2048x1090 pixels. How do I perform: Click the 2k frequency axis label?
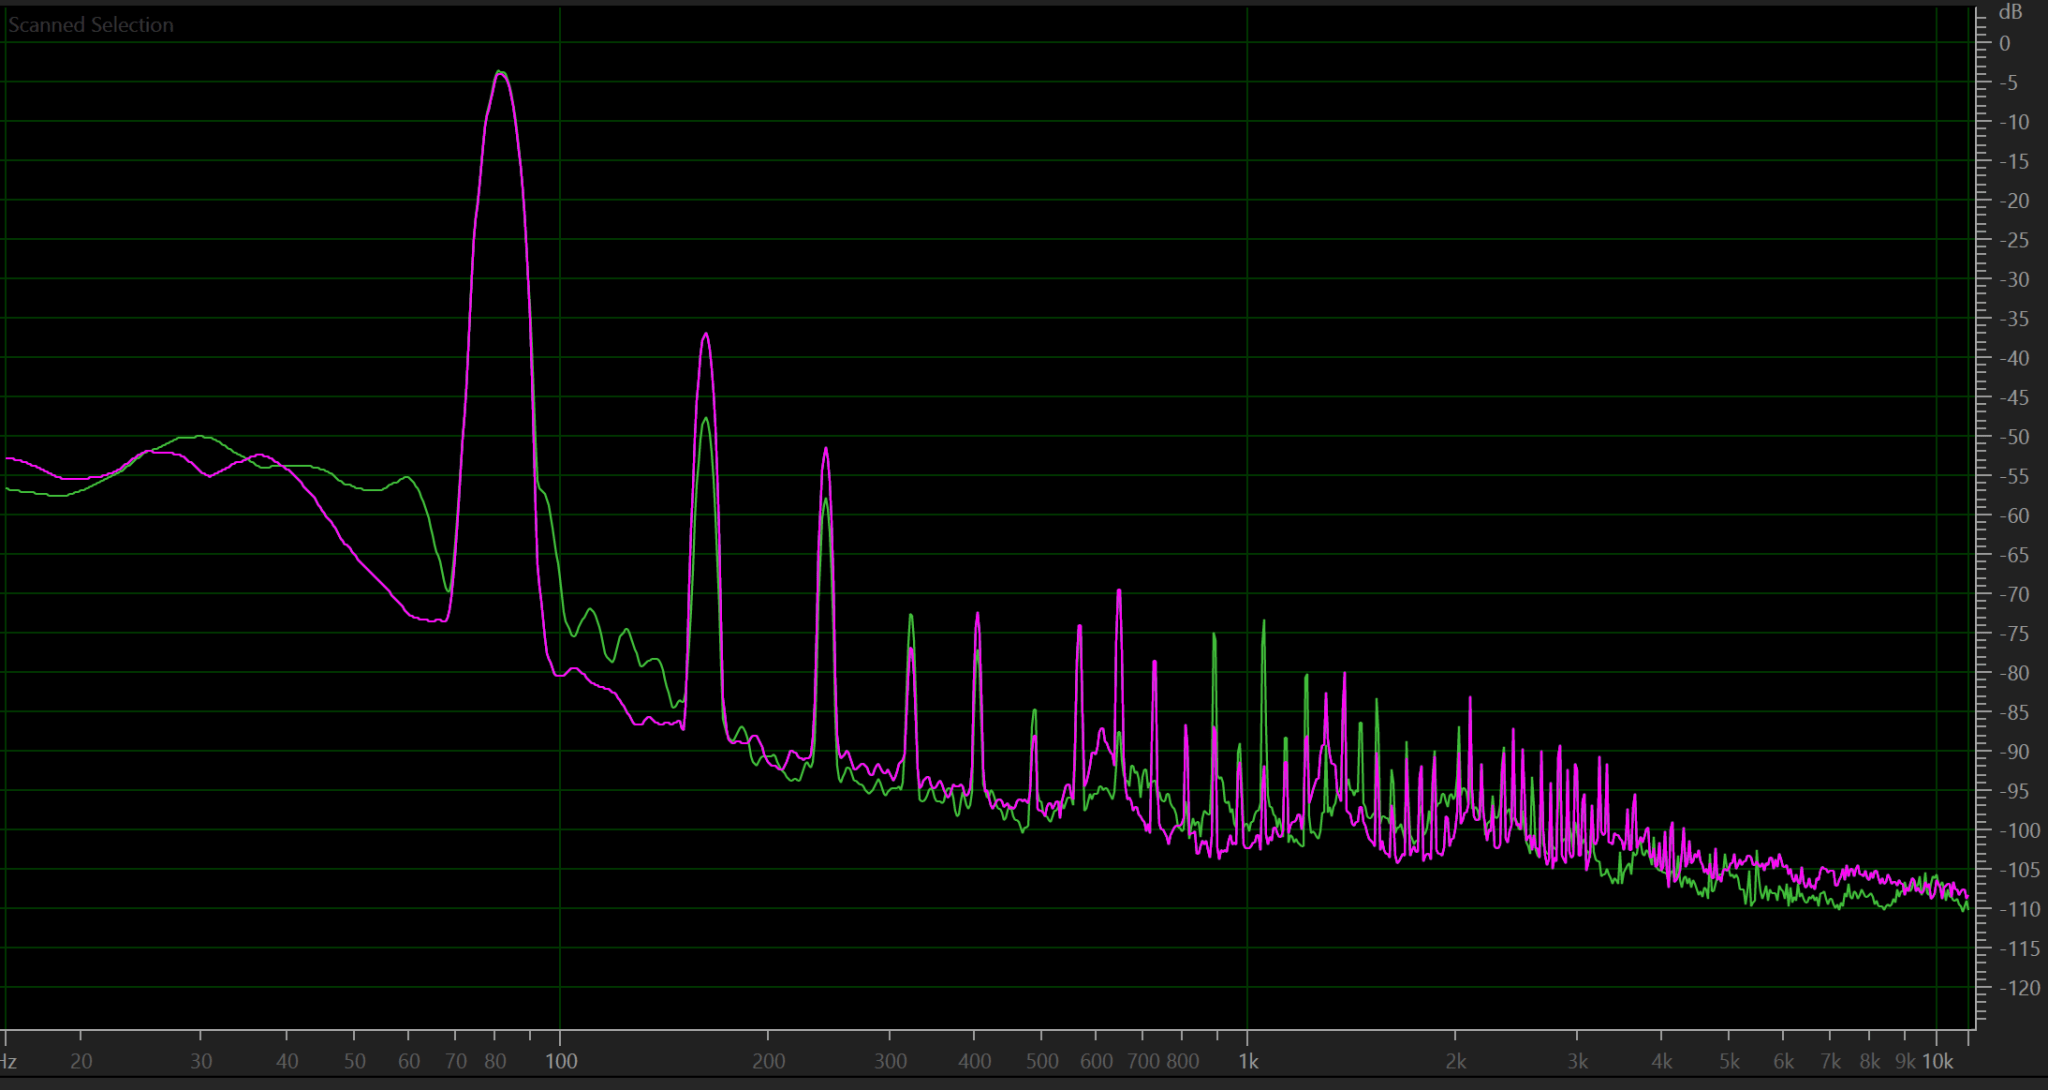tap(1456, 1061)
